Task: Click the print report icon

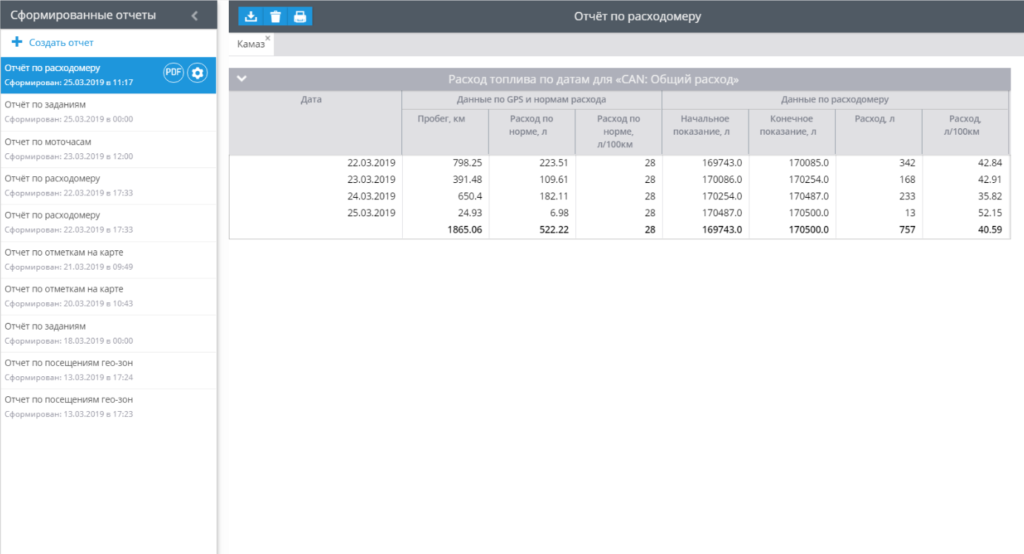Action: pyautogui.click(x=300, y=16)
